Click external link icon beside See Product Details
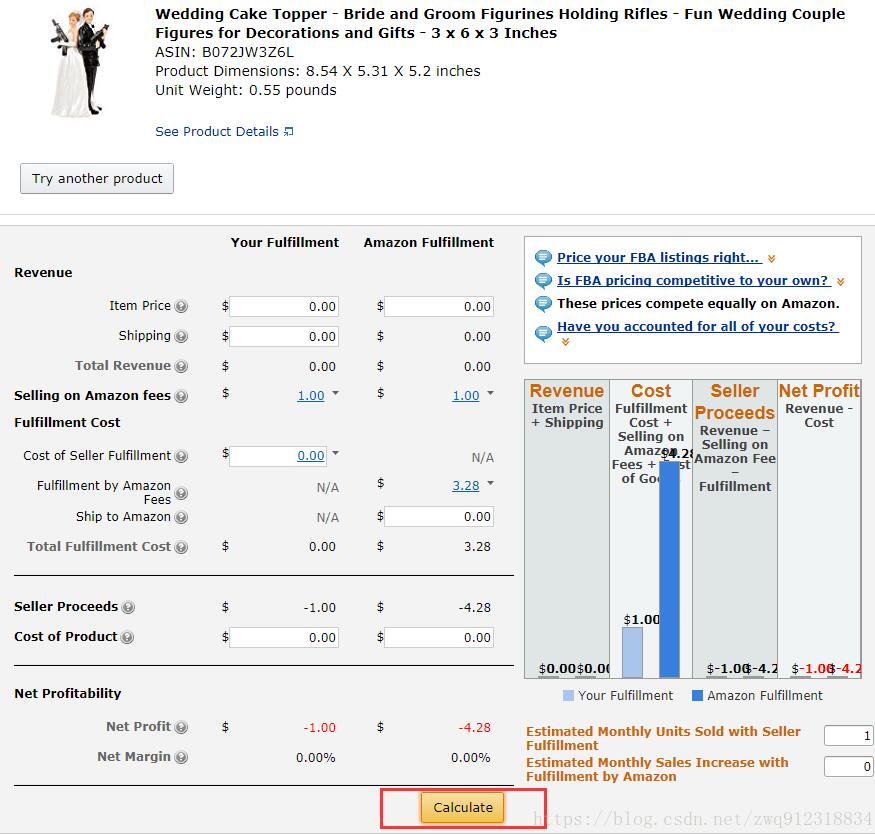Viewport: 875px width, 835px height. [x=289, y=132]
